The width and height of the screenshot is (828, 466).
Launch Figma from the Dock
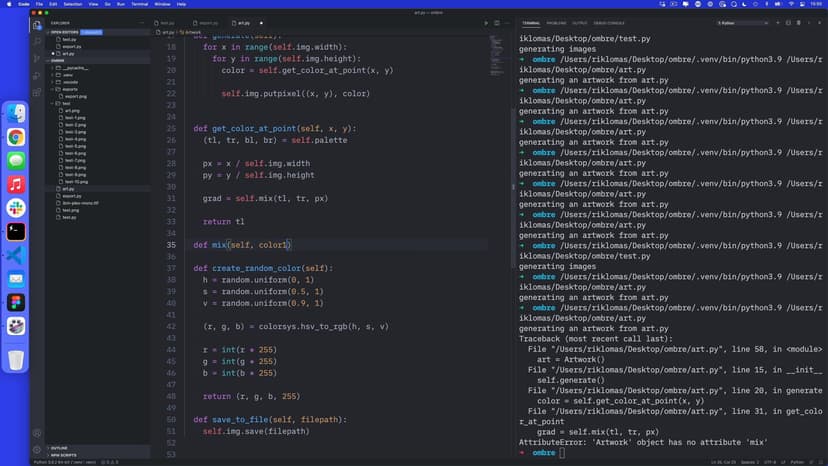pos(16,302)
